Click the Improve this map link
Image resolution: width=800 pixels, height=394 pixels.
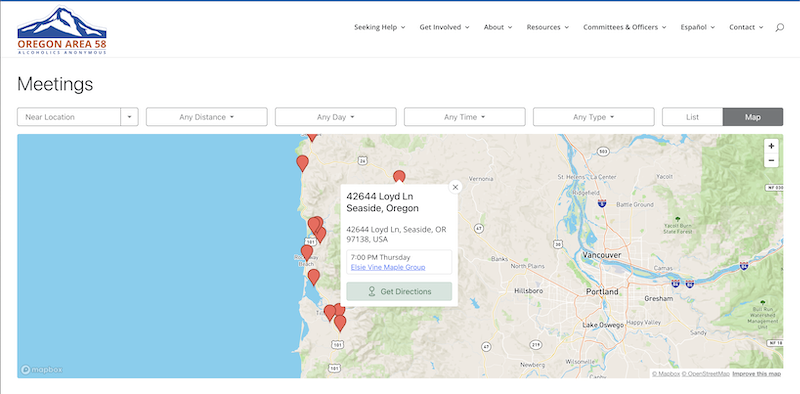757,374
